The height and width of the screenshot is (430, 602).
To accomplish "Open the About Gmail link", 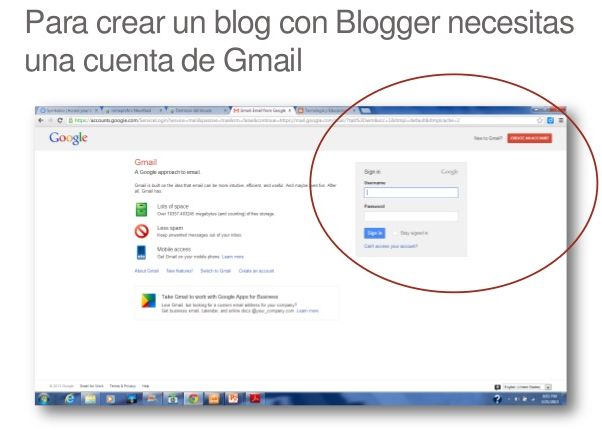I will [147, 271].
